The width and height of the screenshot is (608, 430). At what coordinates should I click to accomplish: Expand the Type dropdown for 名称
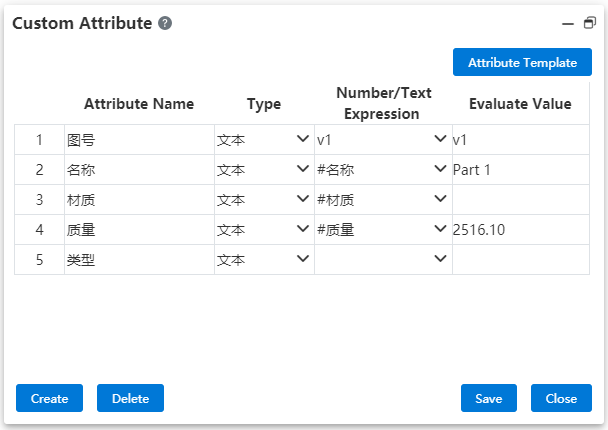[302, 169]
